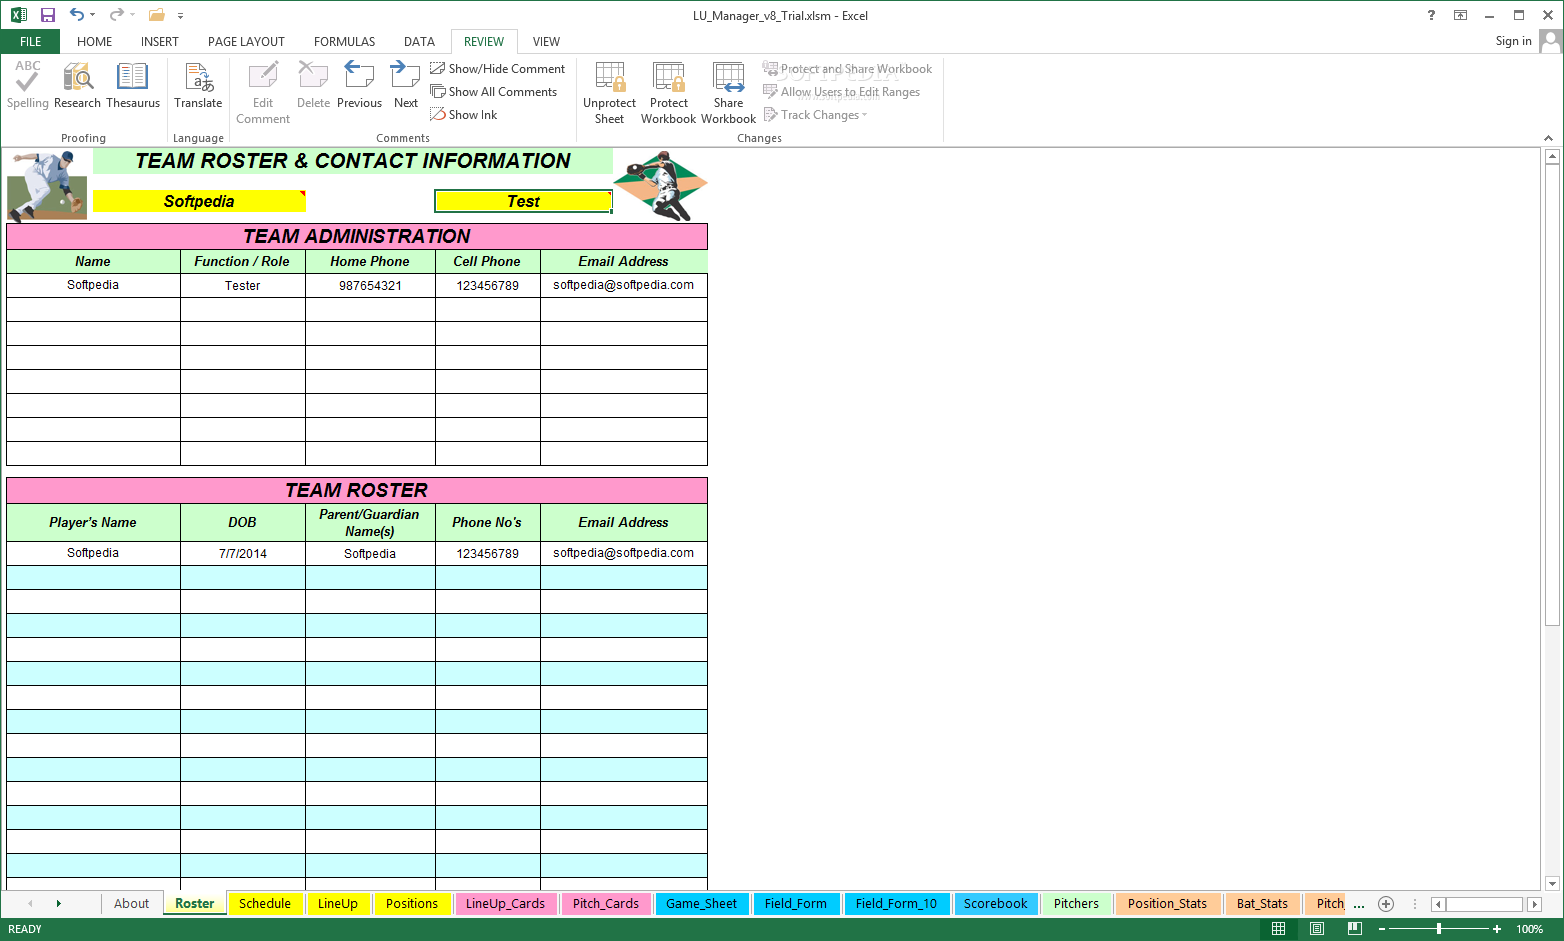
Task: Switch to Page Layout view icon
Action: pyautogui.click(x=1317, y=929)
